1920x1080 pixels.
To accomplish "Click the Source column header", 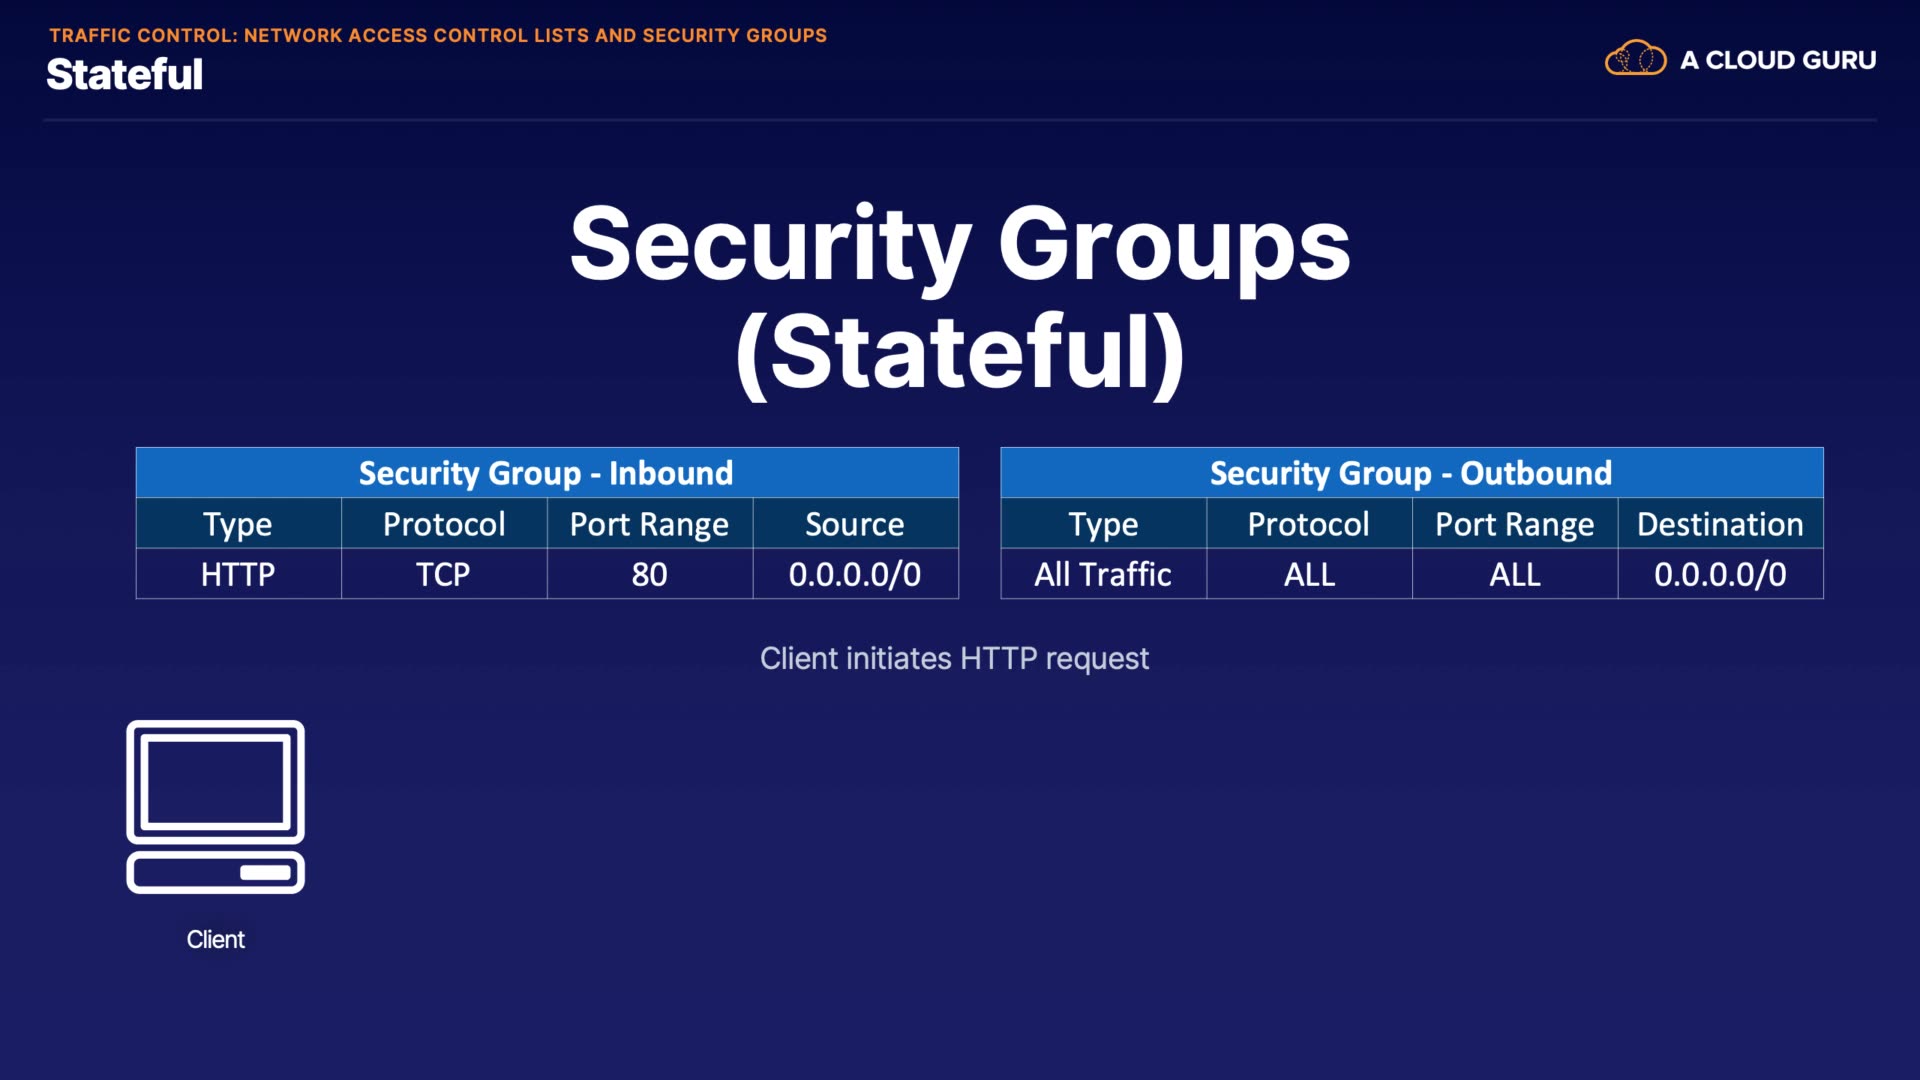I will [x=855, y=524].
